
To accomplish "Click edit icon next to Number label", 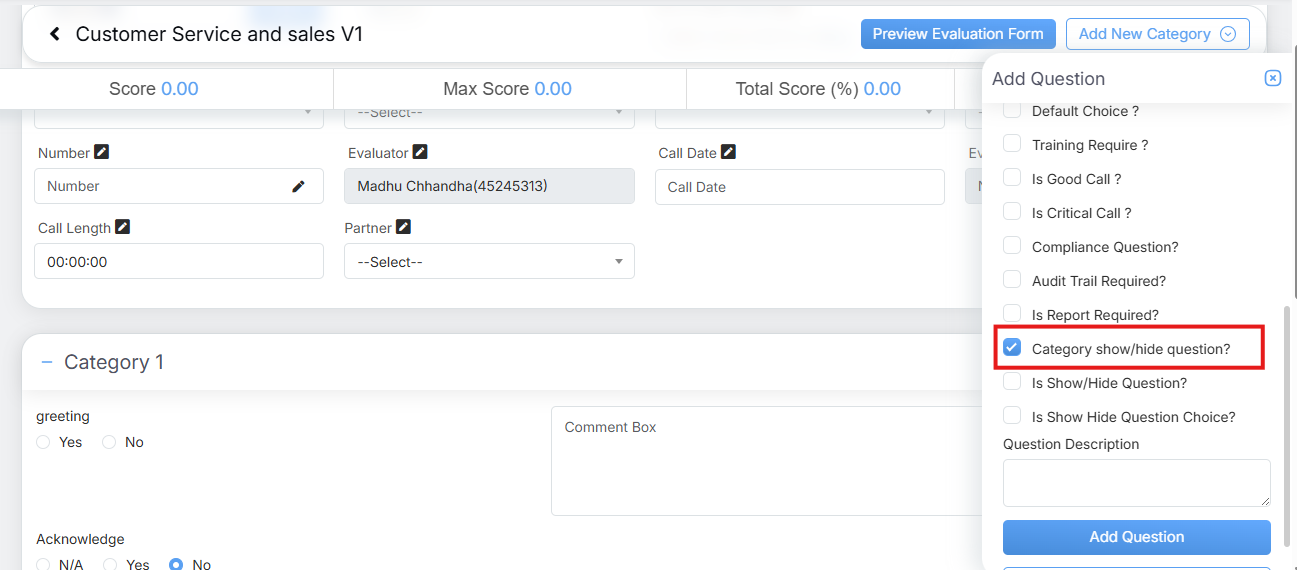I will [x=101, y=152].
